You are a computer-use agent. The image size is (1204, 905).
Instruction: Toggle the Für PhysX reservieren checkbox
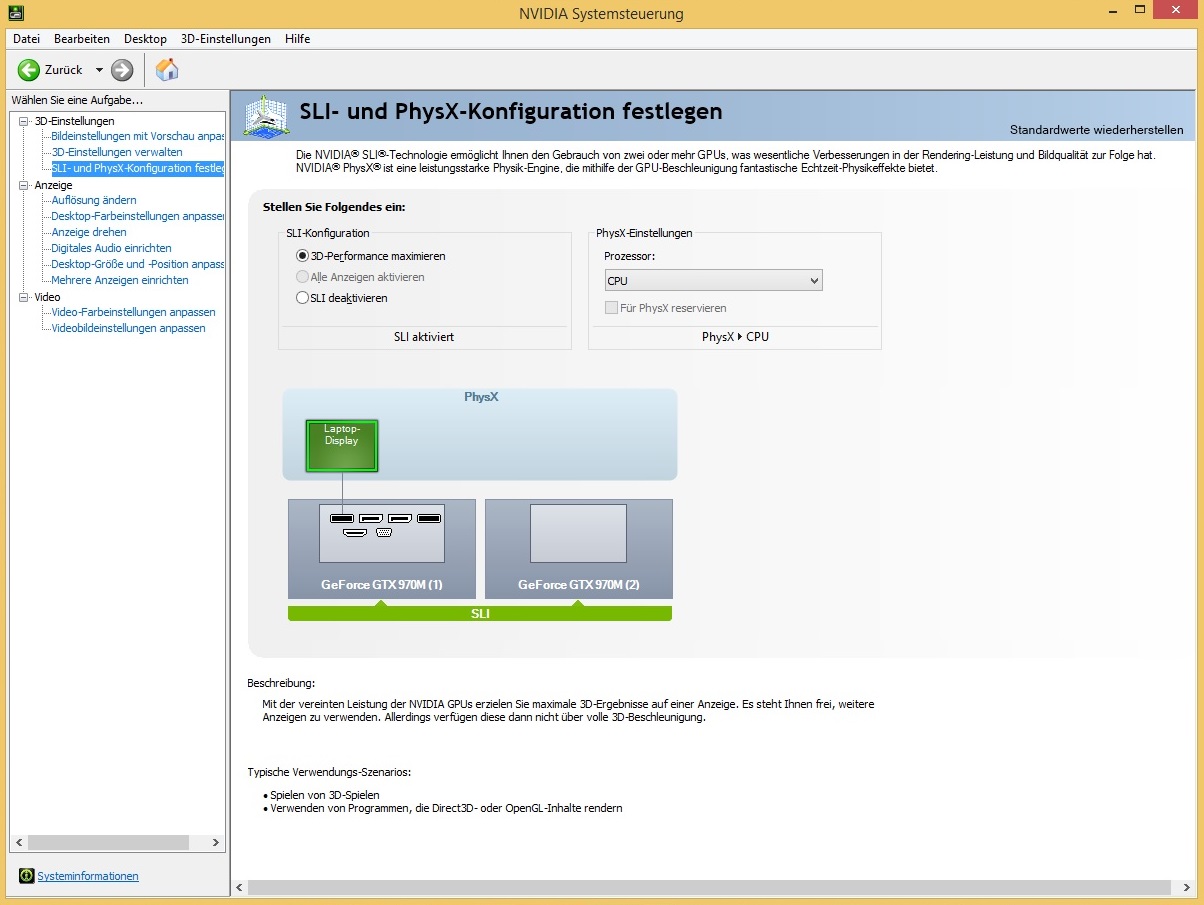[611, 308]
